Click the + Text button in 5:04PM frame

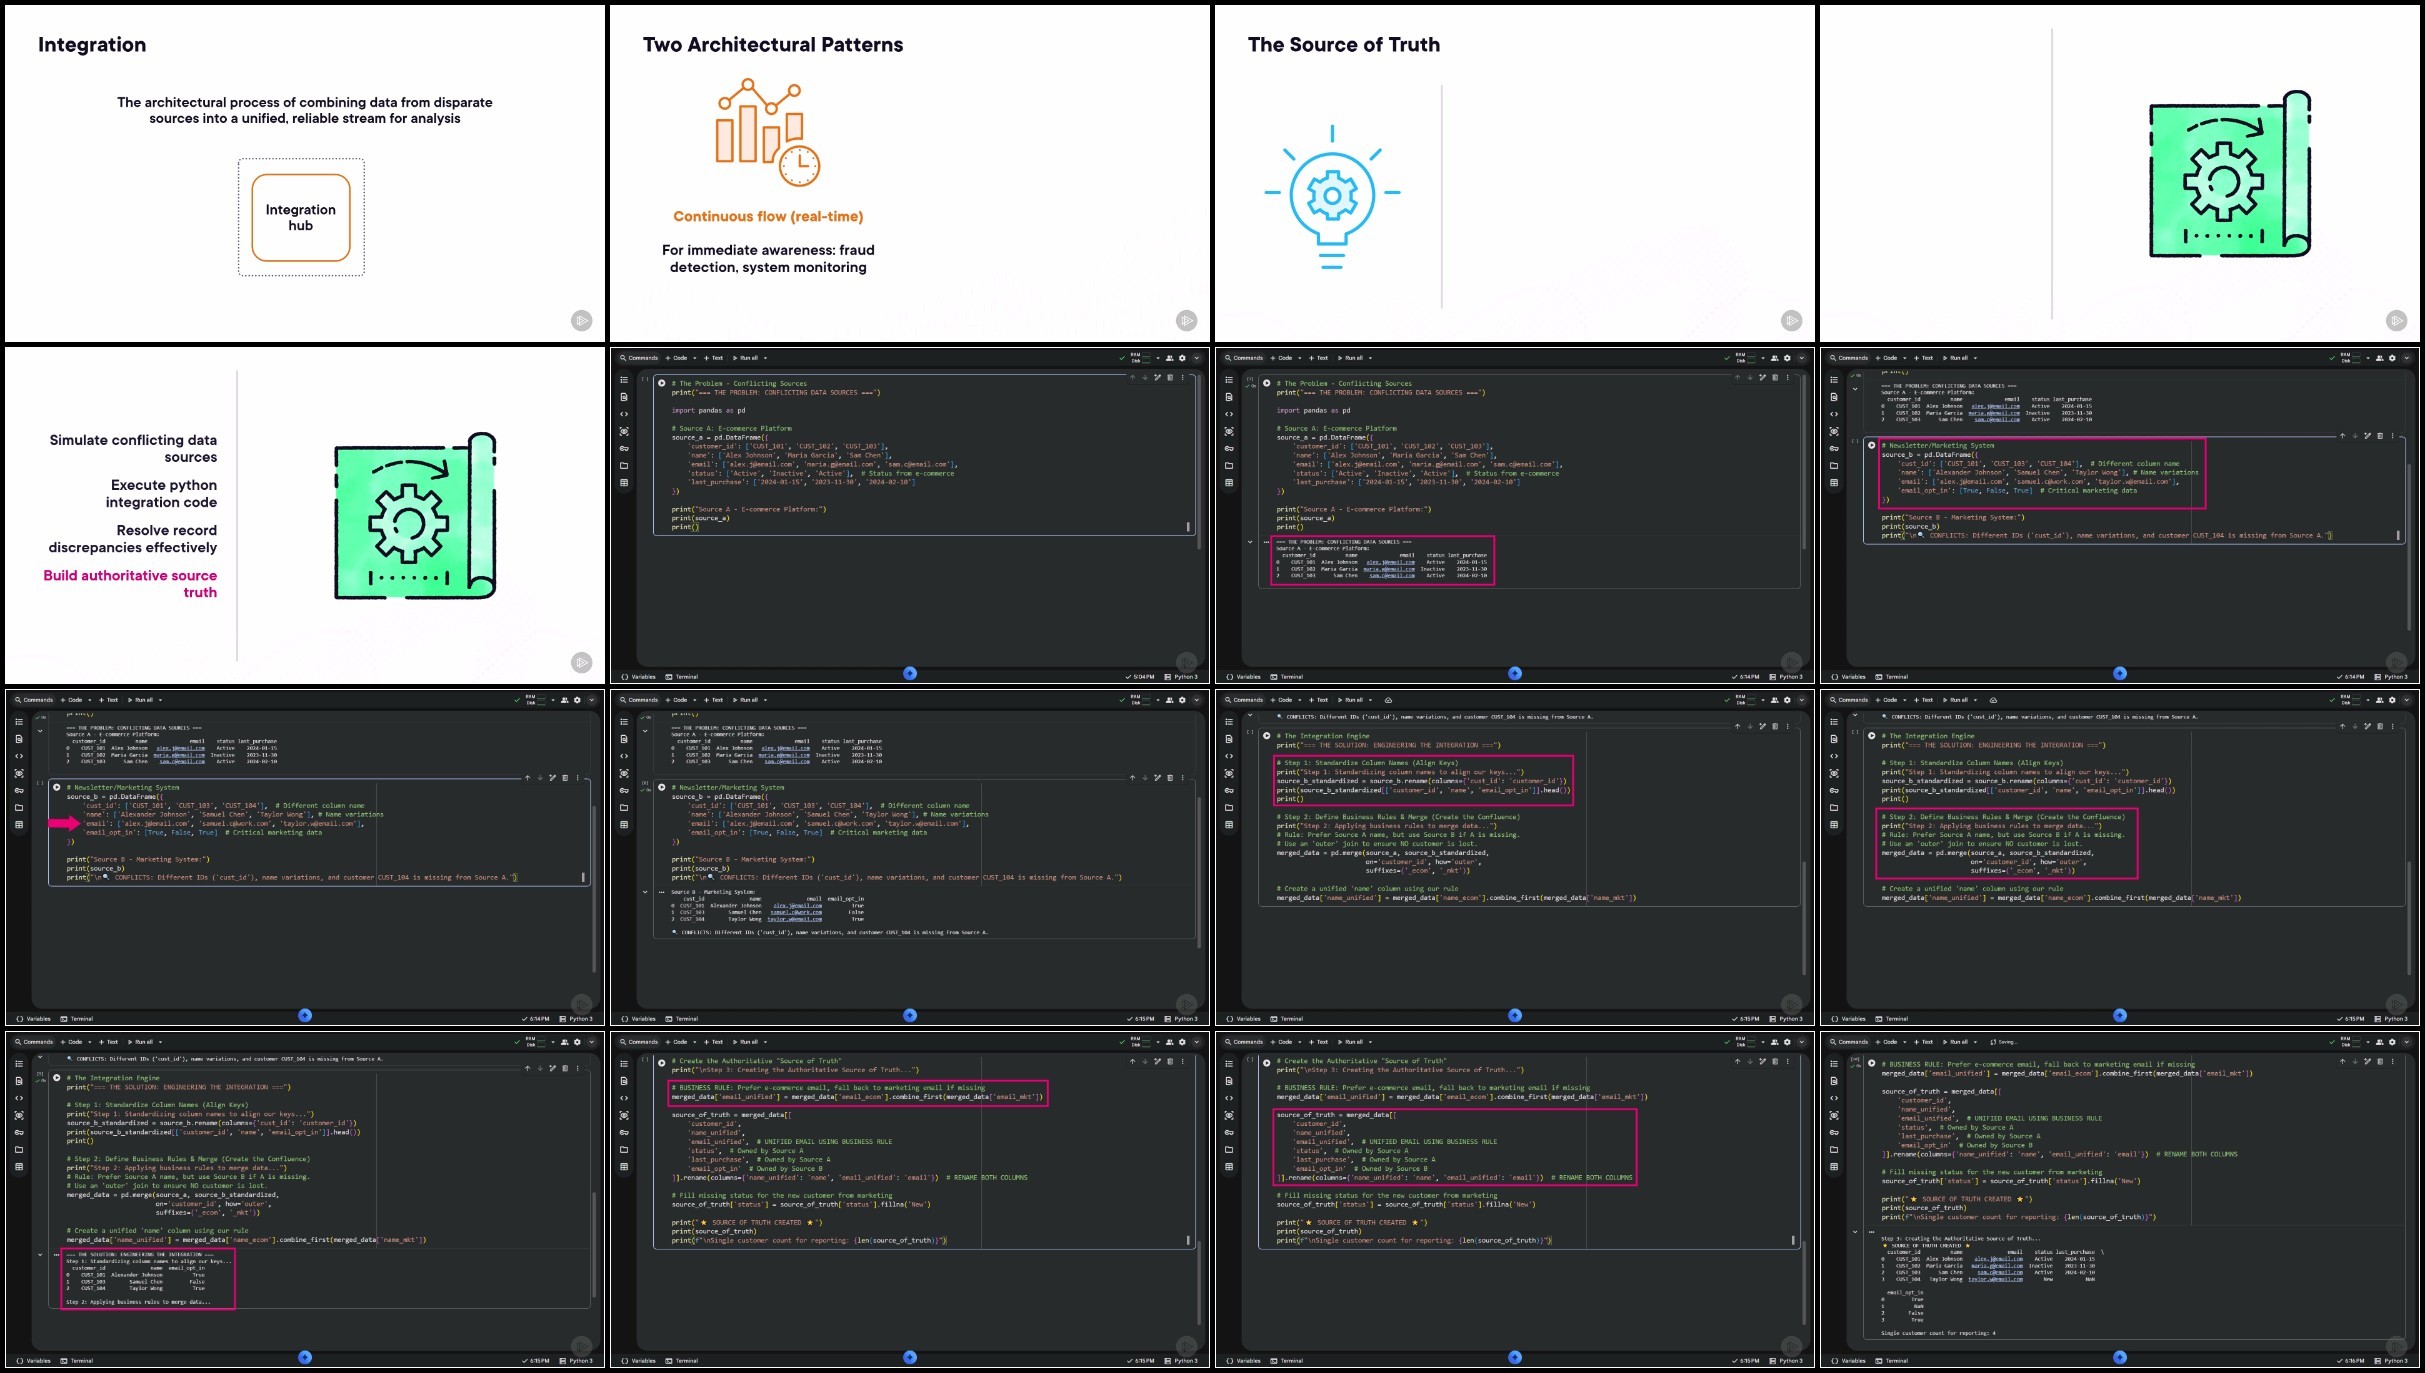pyautogui.click(x=714, y=358)
